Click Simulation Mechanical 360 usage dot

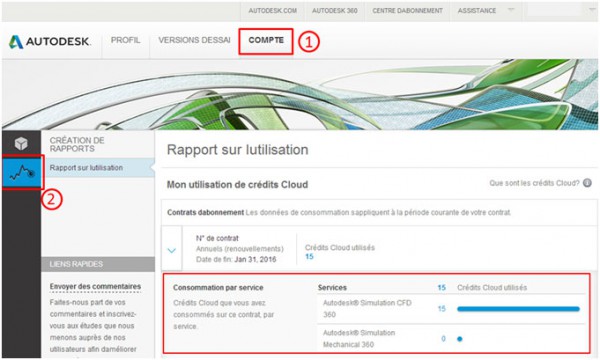460,339
